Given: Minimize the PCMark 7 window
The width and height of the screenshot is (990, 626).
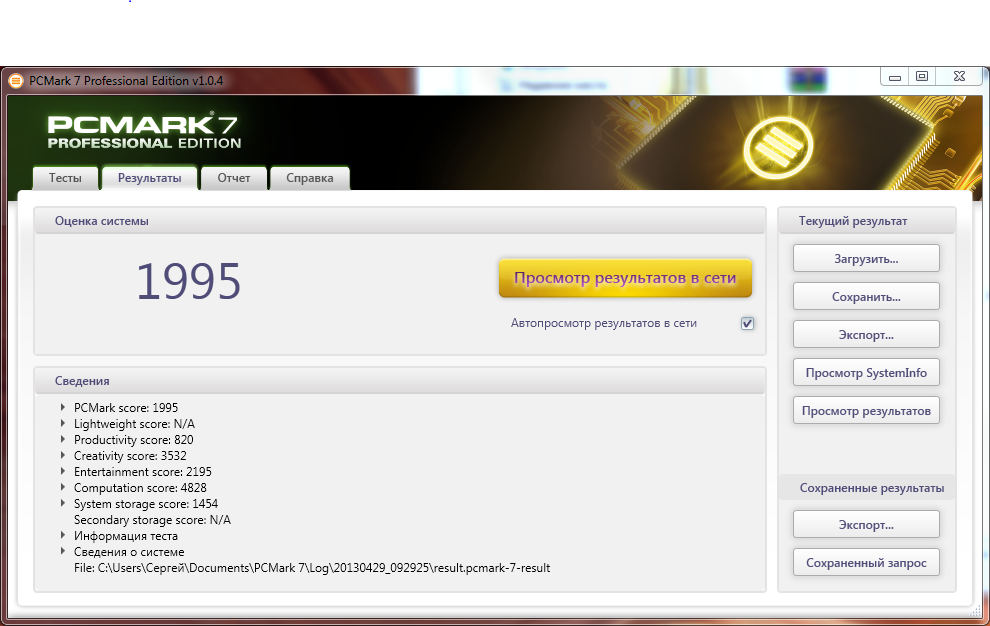Looking at the screenshot, I should [895, 77].
